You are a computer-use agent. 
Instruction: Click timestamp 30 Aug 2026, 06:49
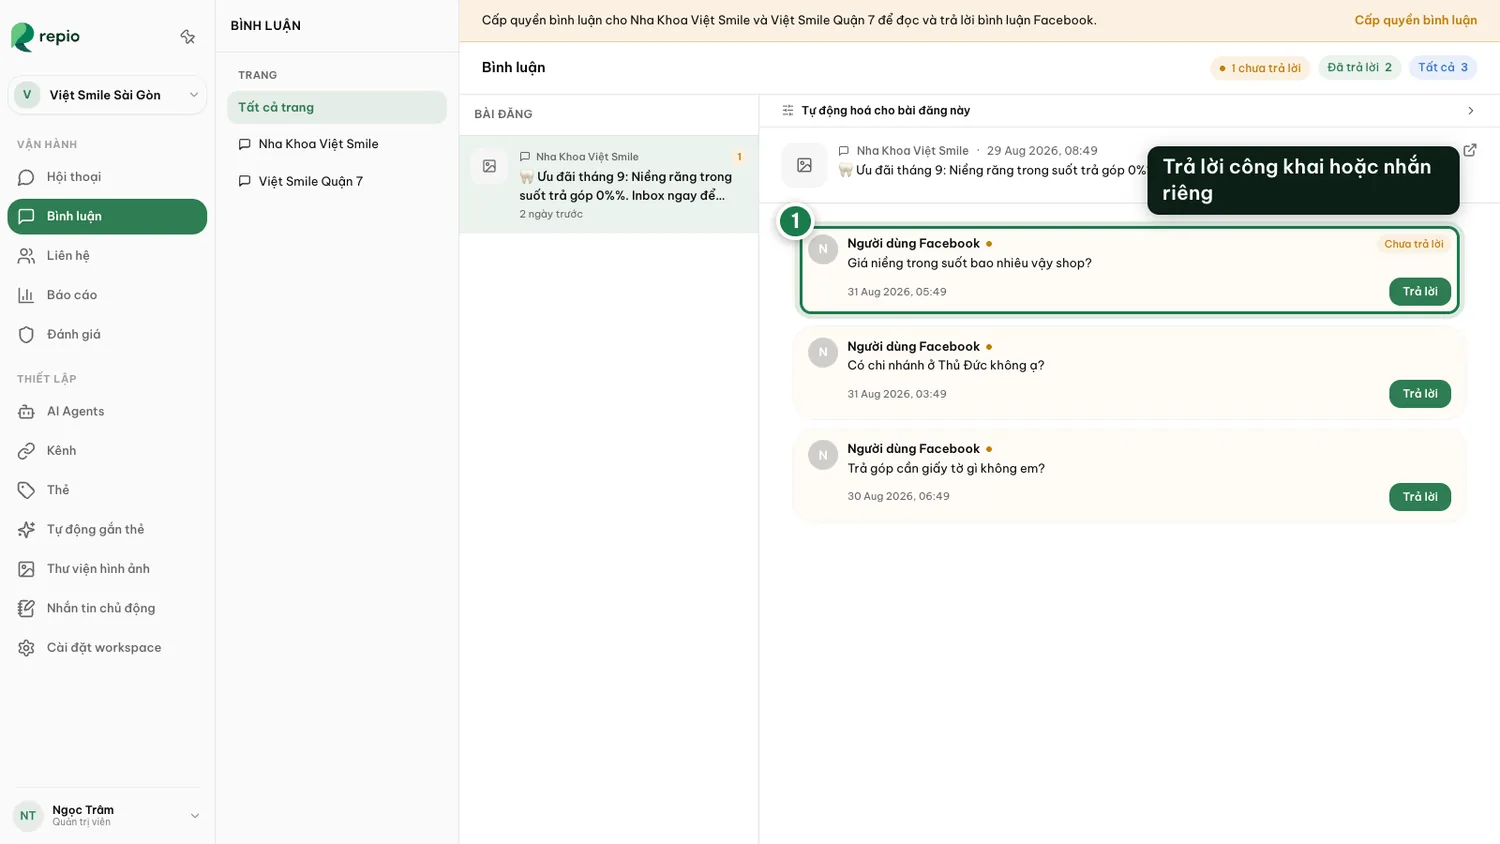(x=898, y=496)
